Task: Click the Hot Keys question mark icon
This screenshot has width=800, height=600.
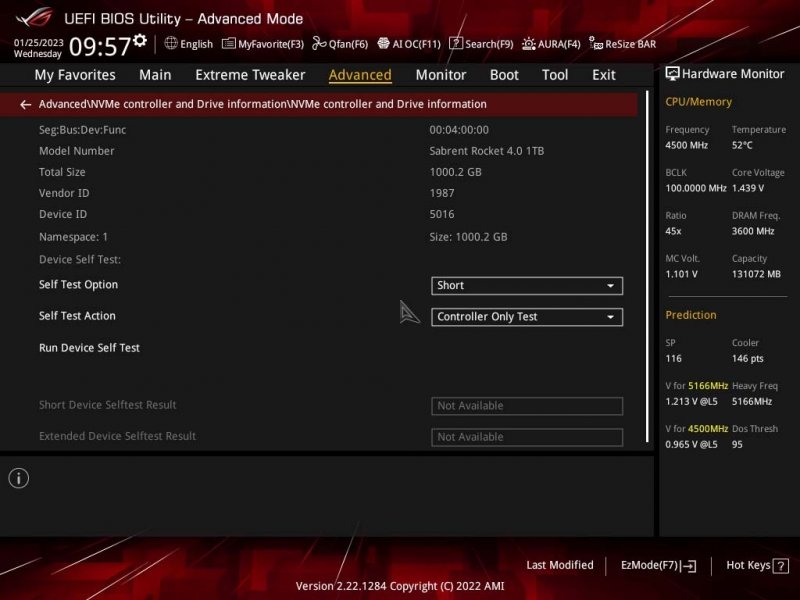Action: tap(781, 566)
